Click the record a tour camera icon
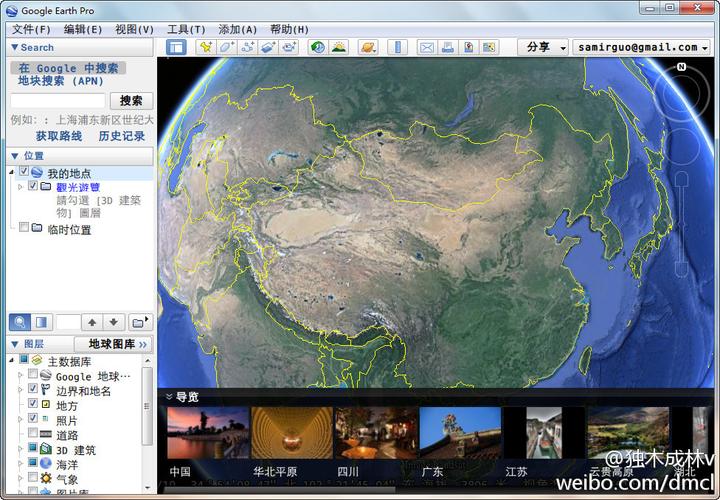720x500 pixels. coord(289,47)
